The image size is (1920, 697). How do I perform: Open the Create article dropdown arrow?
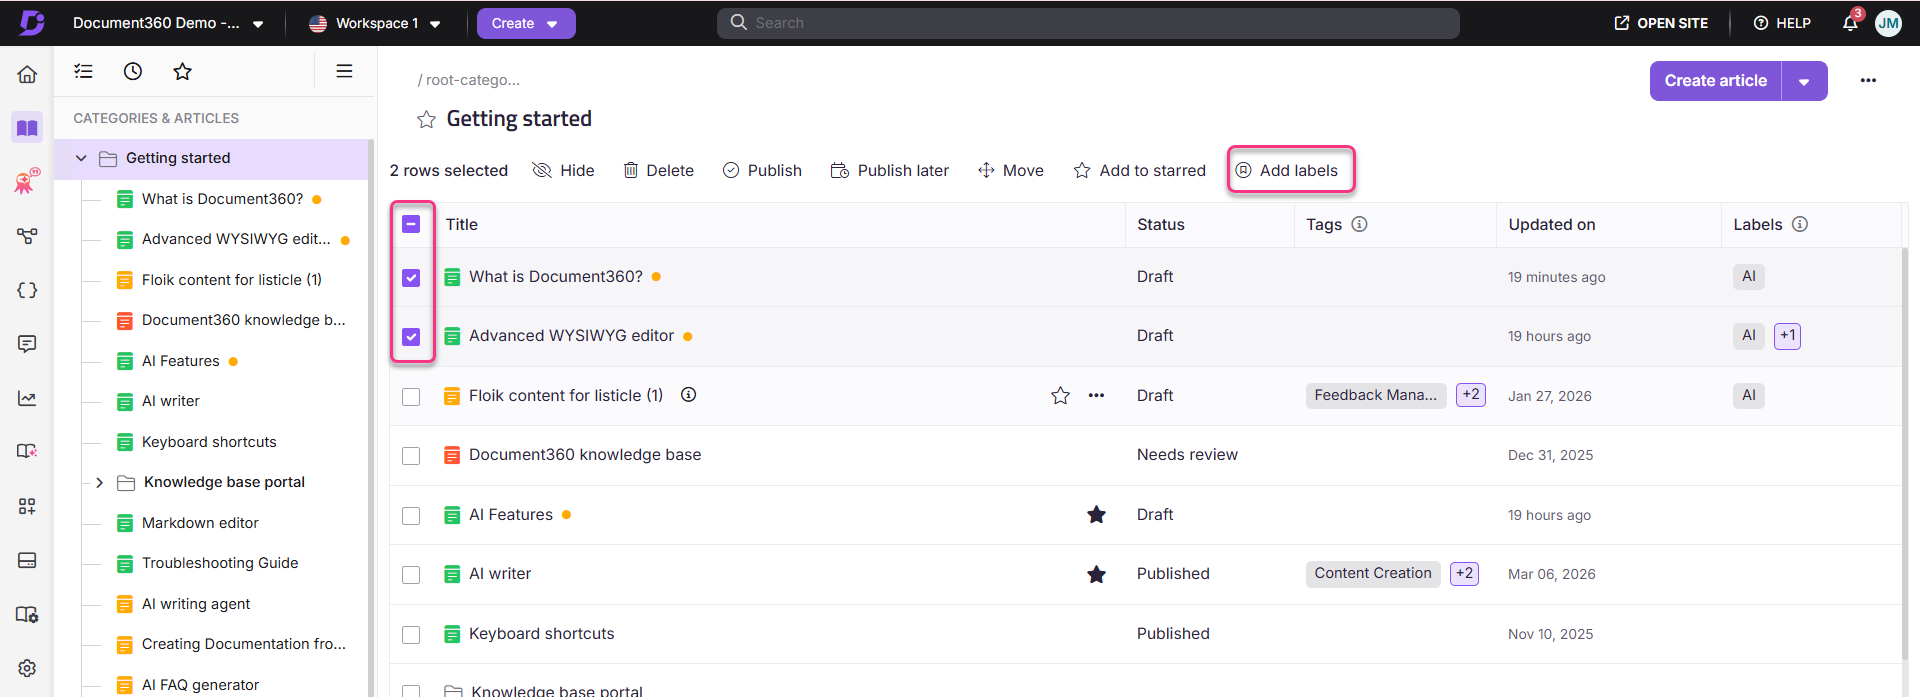[x=1804, y=81]
